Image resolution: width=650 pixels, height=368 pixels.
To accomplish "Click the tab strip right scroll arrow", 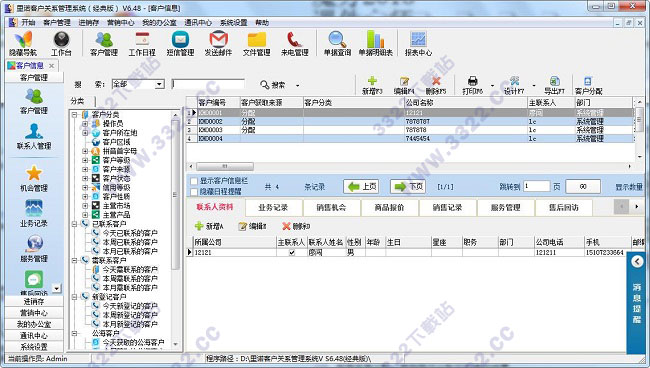I will (x=636, y=206).
